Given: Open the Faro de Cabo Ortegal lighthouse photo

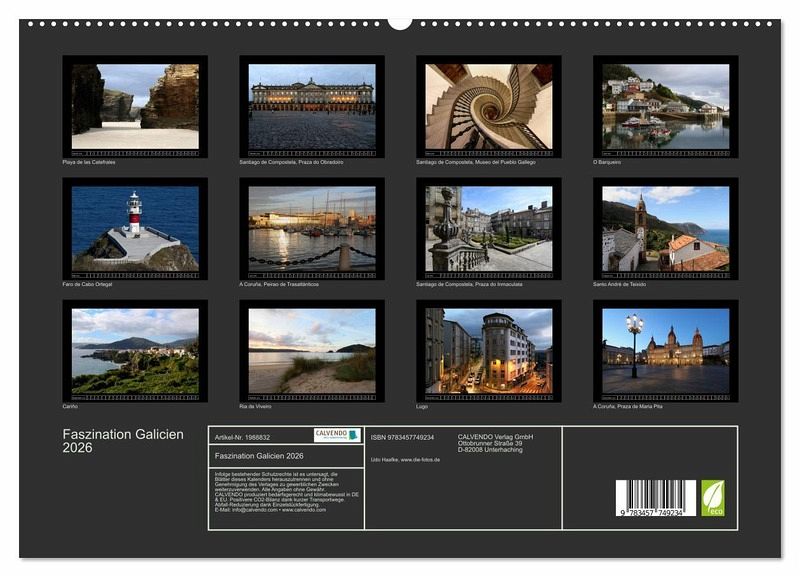Looking at the screenshot, I should tap(135, 228).
